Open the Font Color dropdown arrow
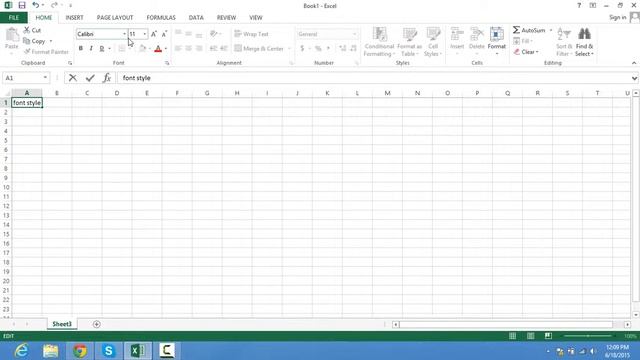The image size is (640, 360). pos(166,49)
